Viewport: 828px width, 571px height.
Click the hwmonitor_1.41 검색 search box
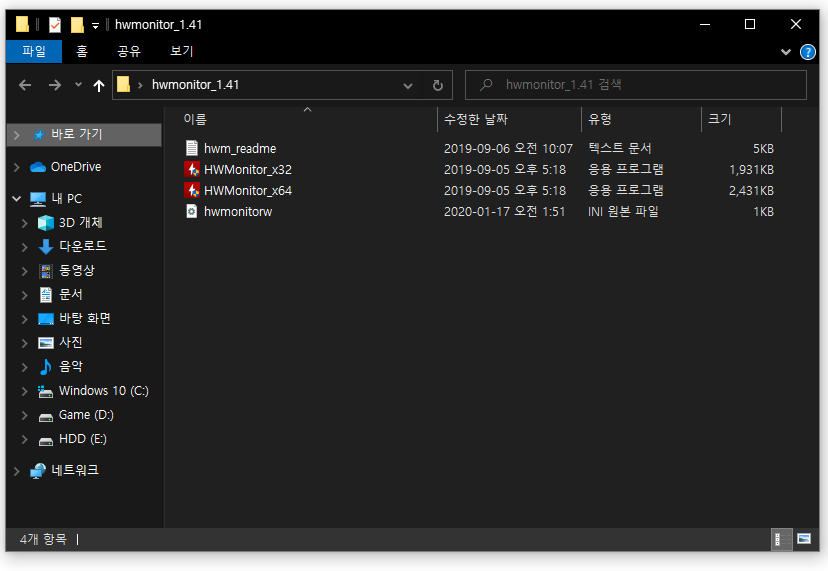tap(636, 85)
